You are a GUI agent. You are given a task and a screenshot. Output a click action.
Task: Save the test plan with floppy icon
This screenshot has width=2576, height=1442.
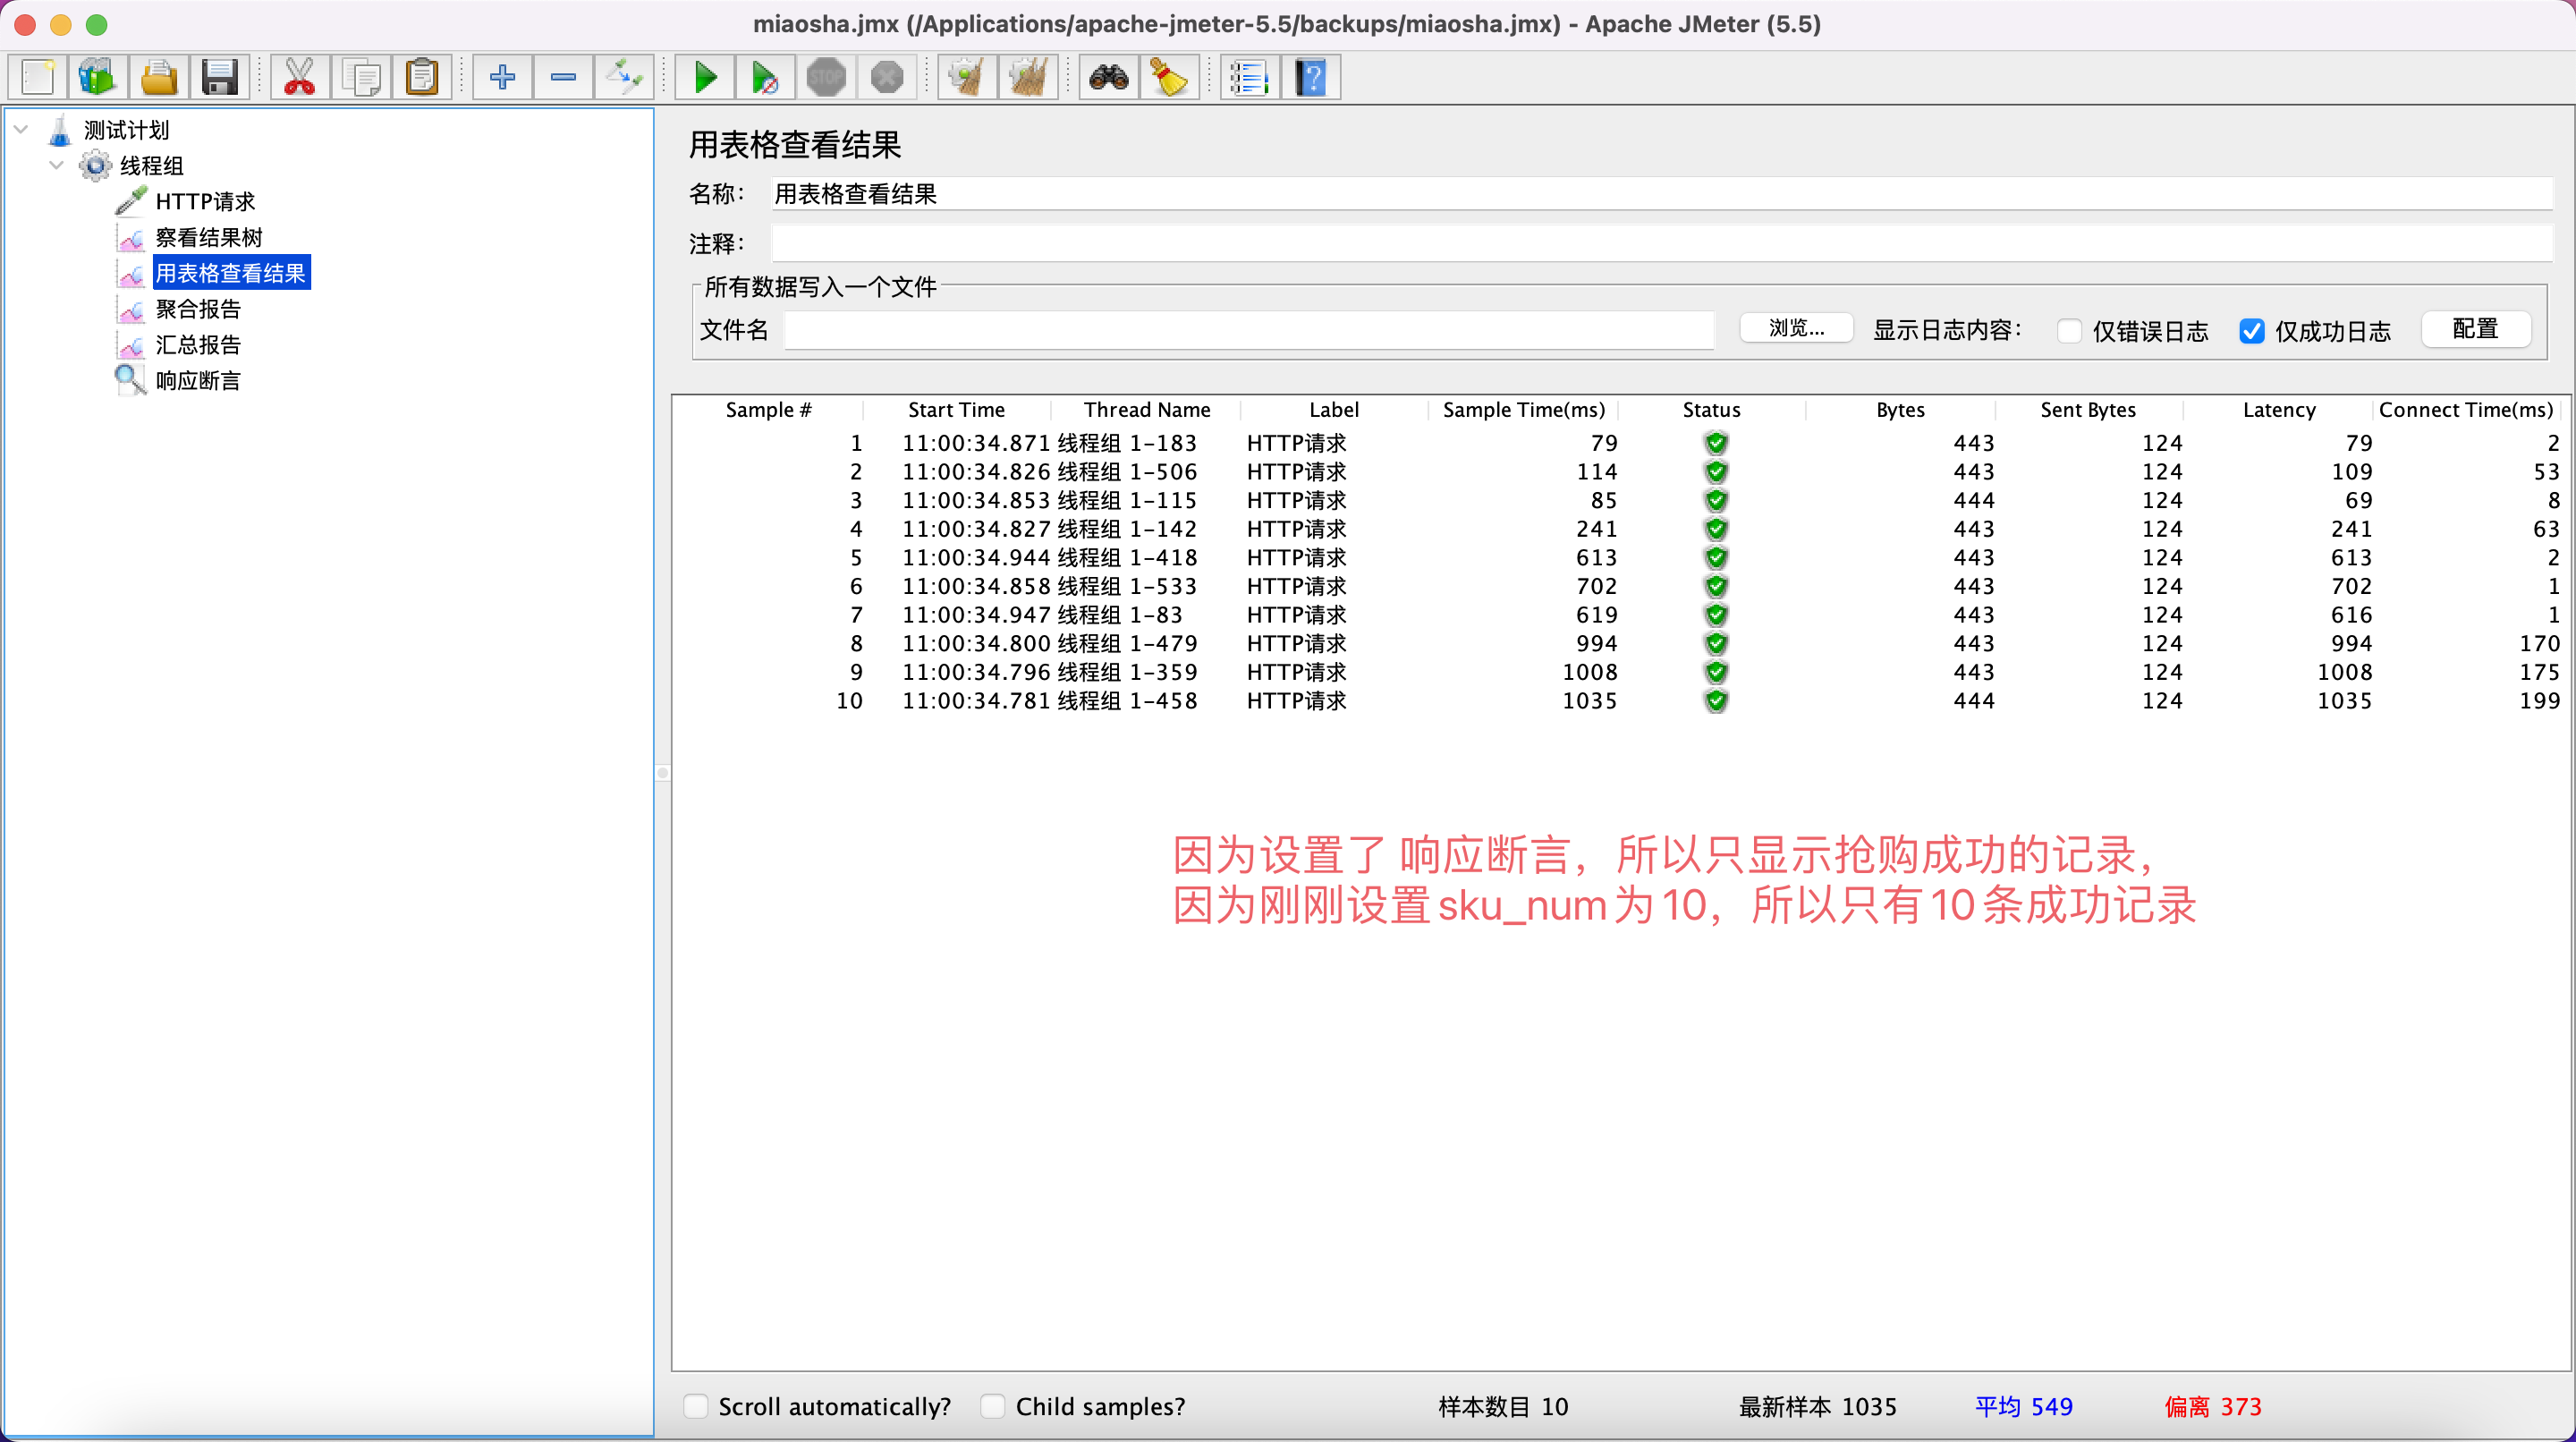(219, 77)
